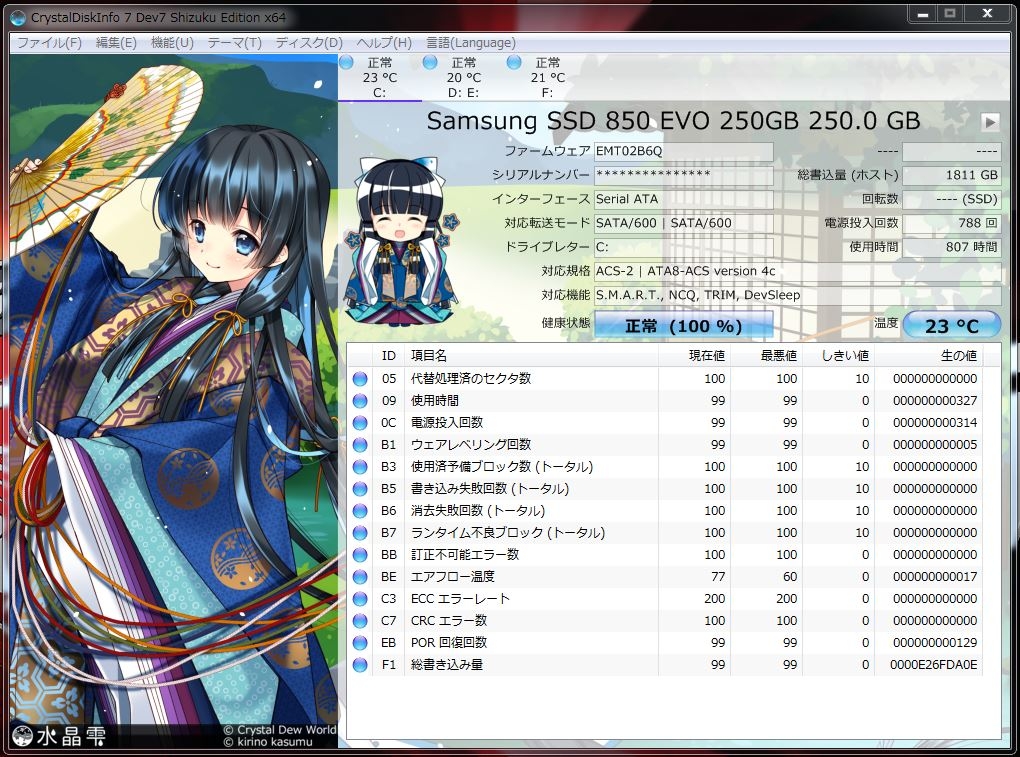The image size is (1020, 757).
Task: Minimize the CrystalDiskInfo window
Action: (x=923, y=14)
